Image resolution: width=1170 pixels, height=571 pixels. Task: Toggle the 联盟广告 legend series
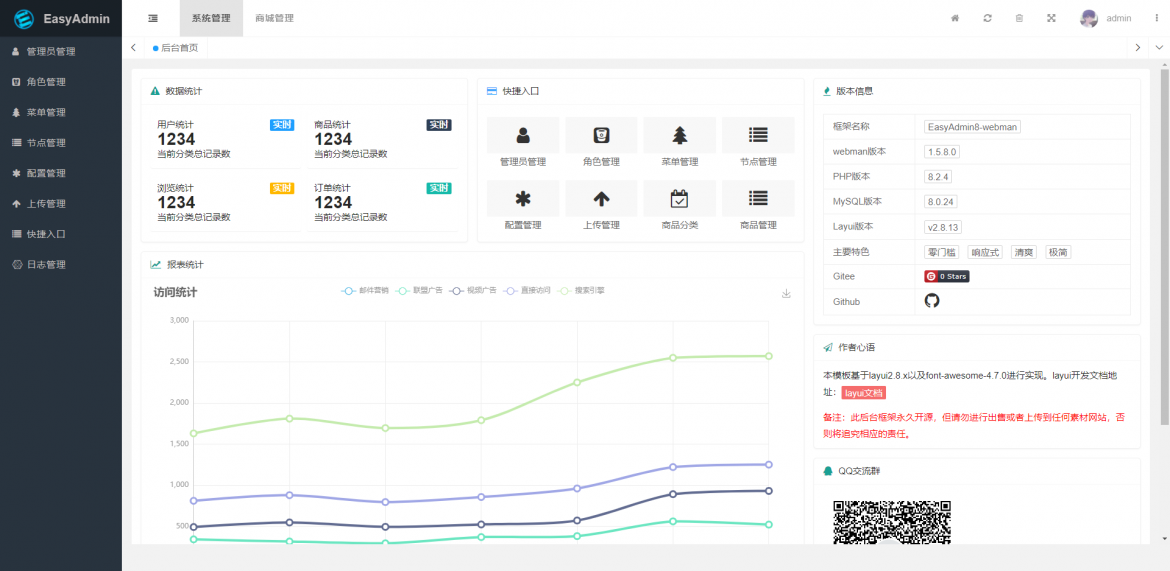pyautogui.click(x=419, y=290)
